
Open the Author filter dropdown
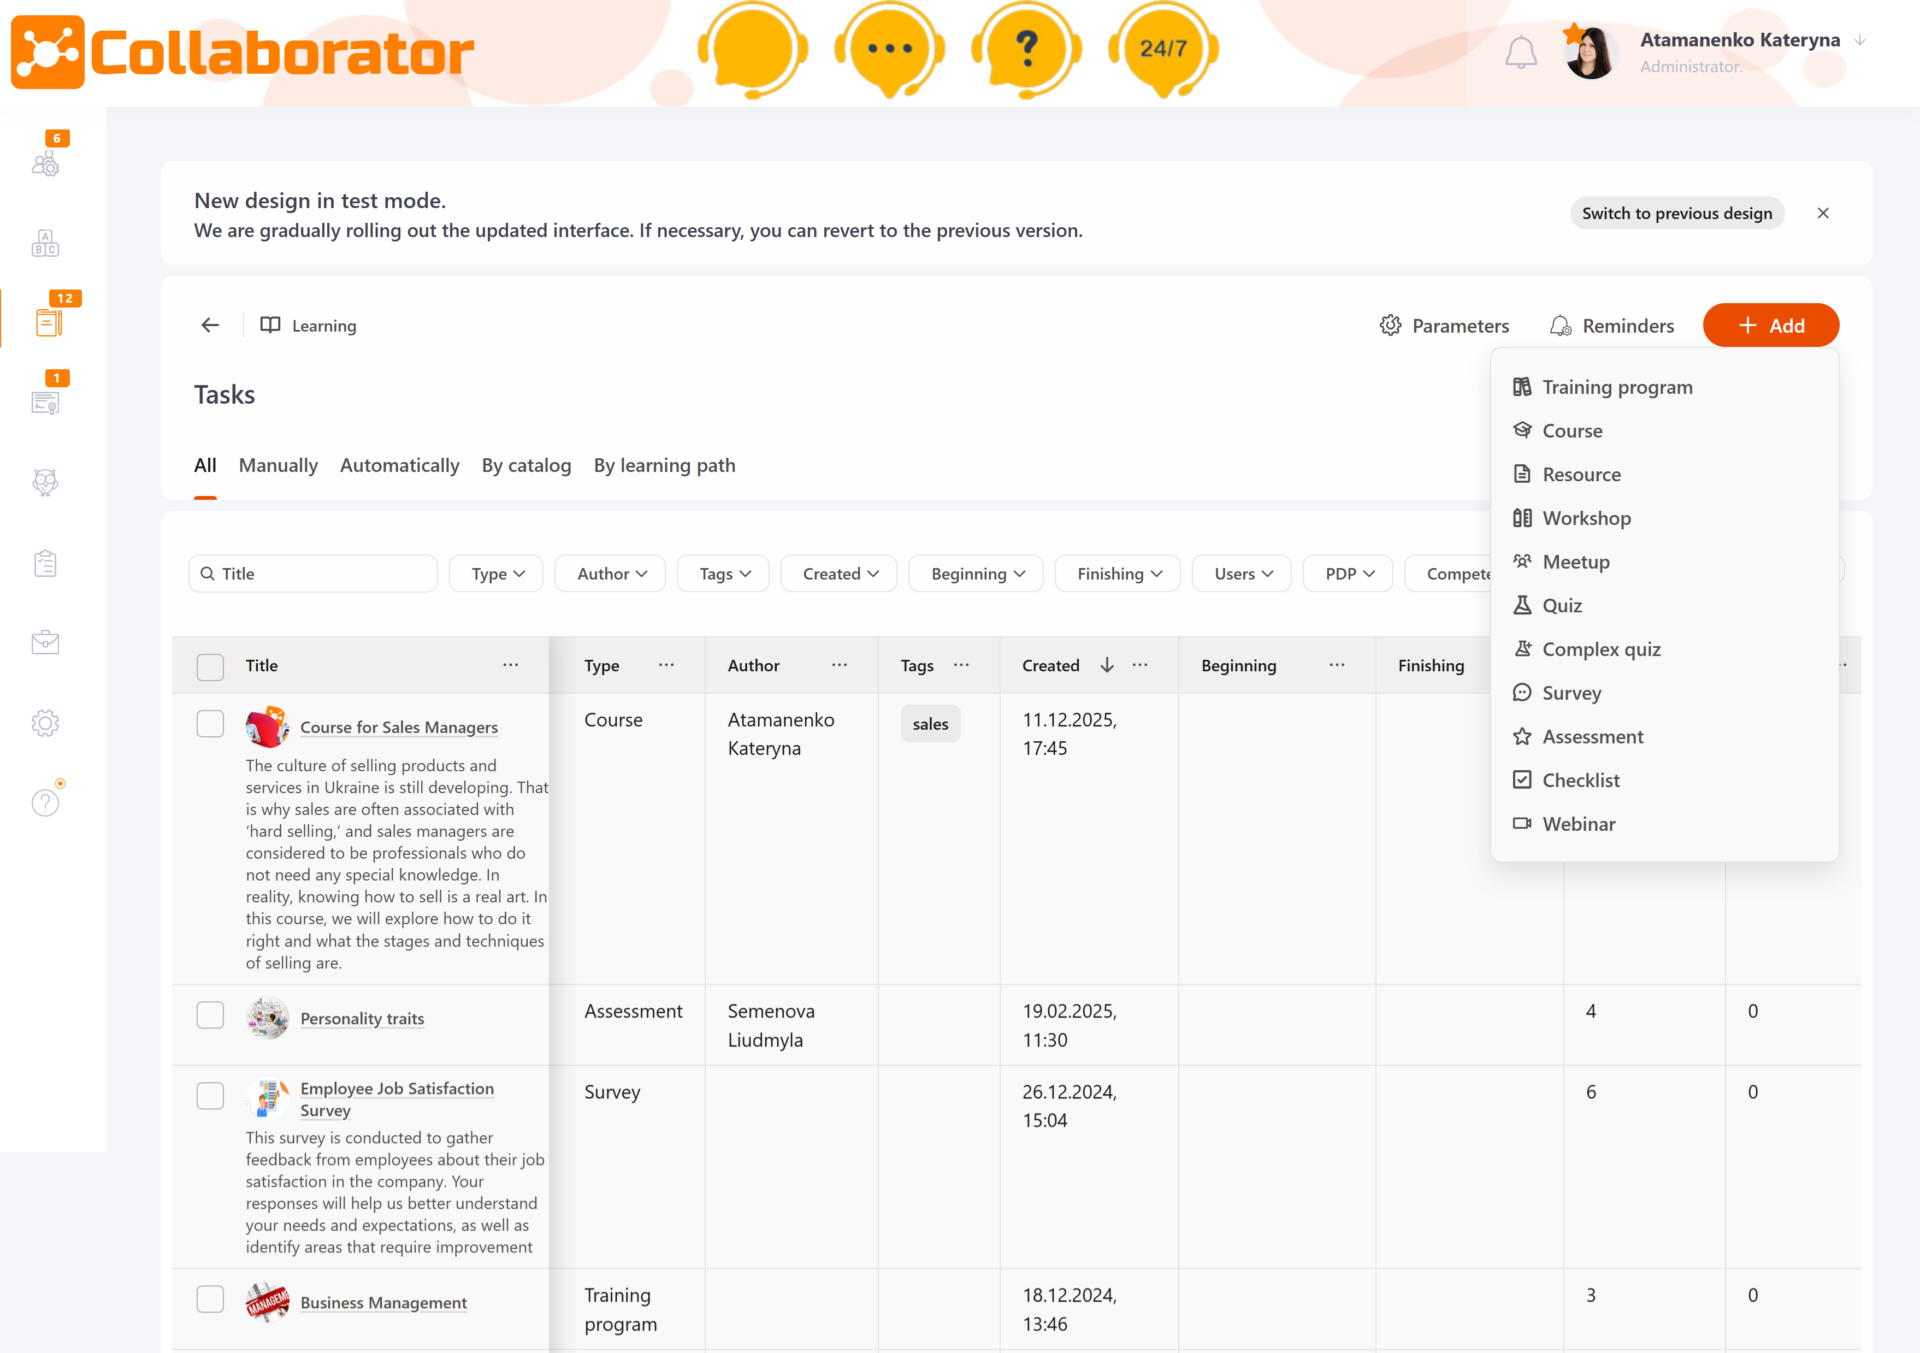611,574
